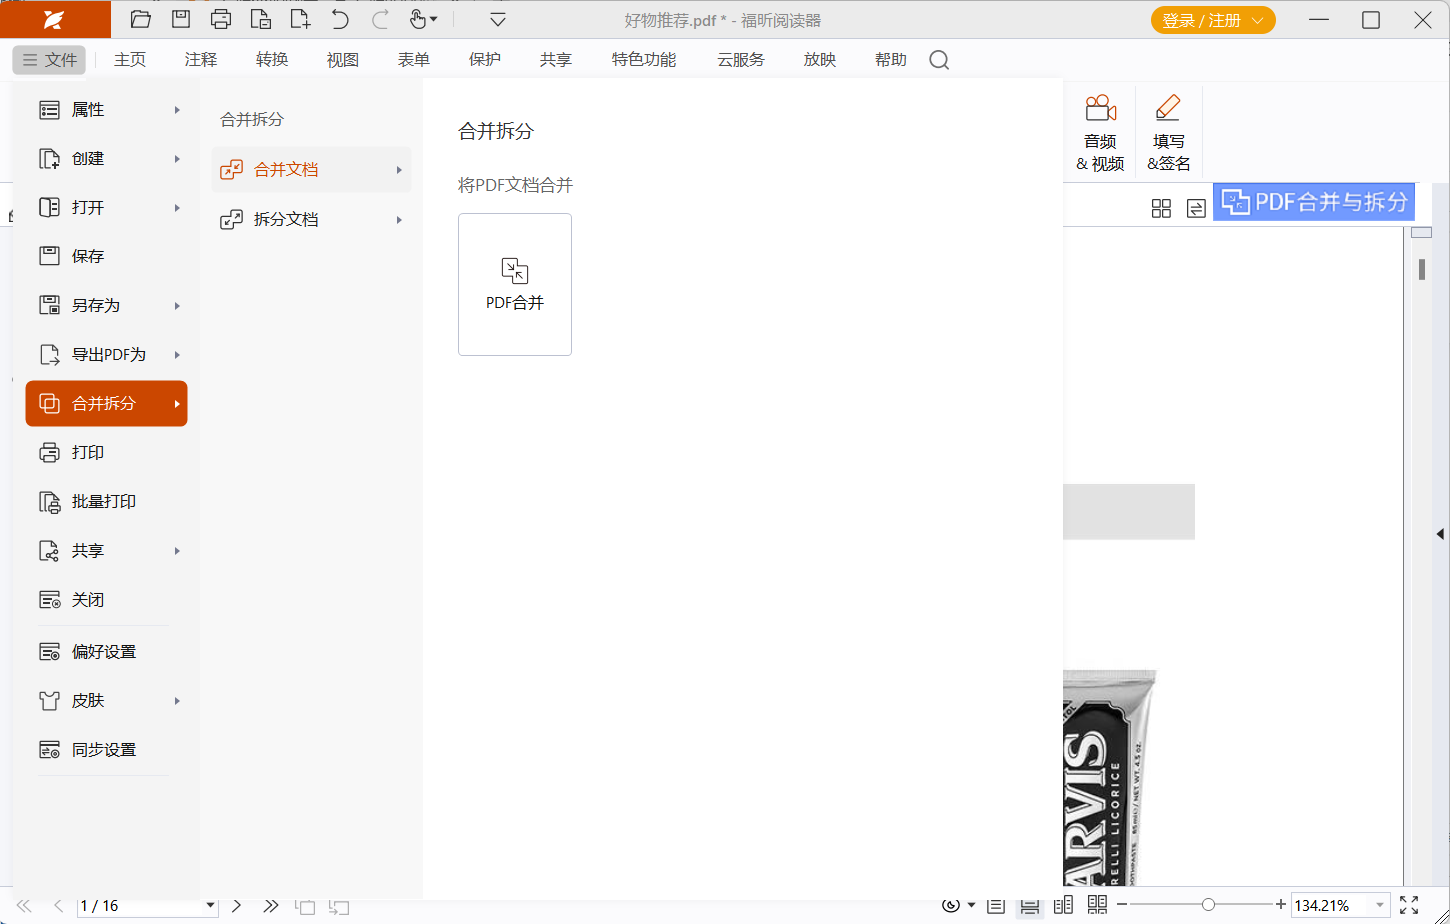Enter fullscreen using the bottom-right expand icon
1450x924 pixels.
[1409, 905]
